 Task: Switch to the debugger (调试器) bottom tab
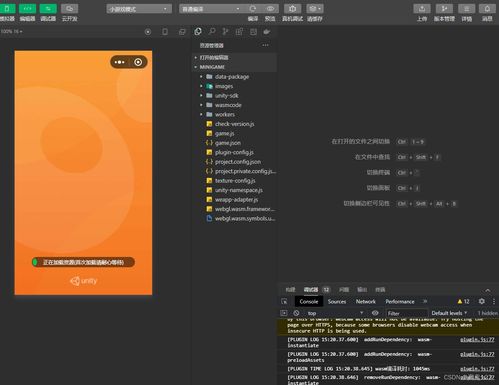(311, 290)
